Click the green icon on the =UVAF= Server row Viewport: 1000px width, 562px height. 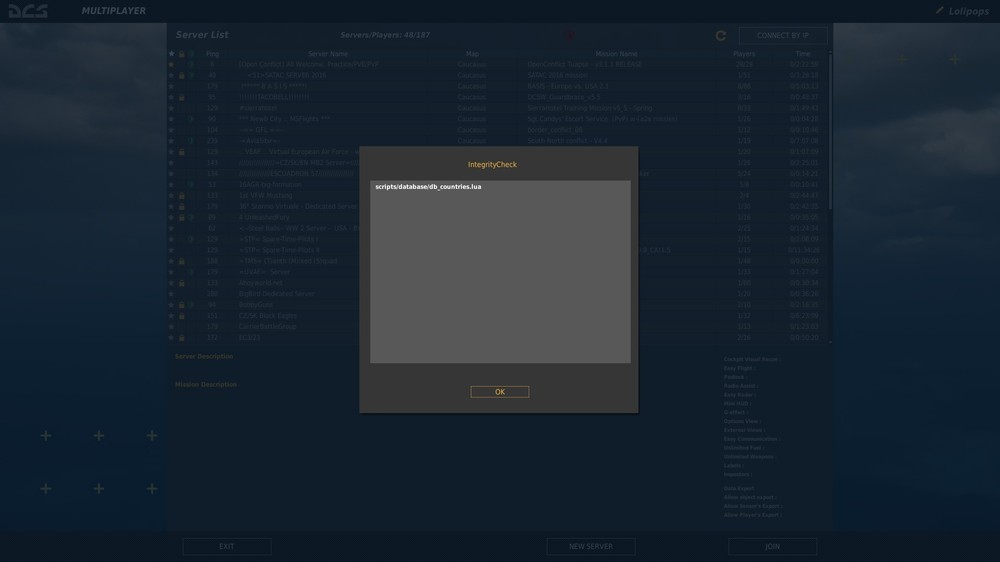coord(191,272)
